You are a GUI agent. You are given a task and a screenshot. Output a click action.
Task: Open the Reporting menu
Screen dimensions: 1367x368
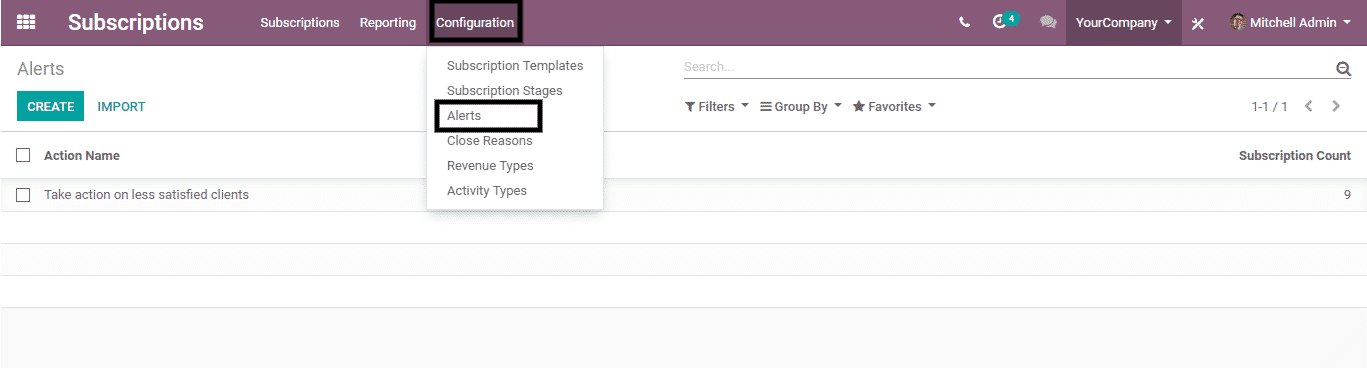pyautogui.click(x=388, y=22)
